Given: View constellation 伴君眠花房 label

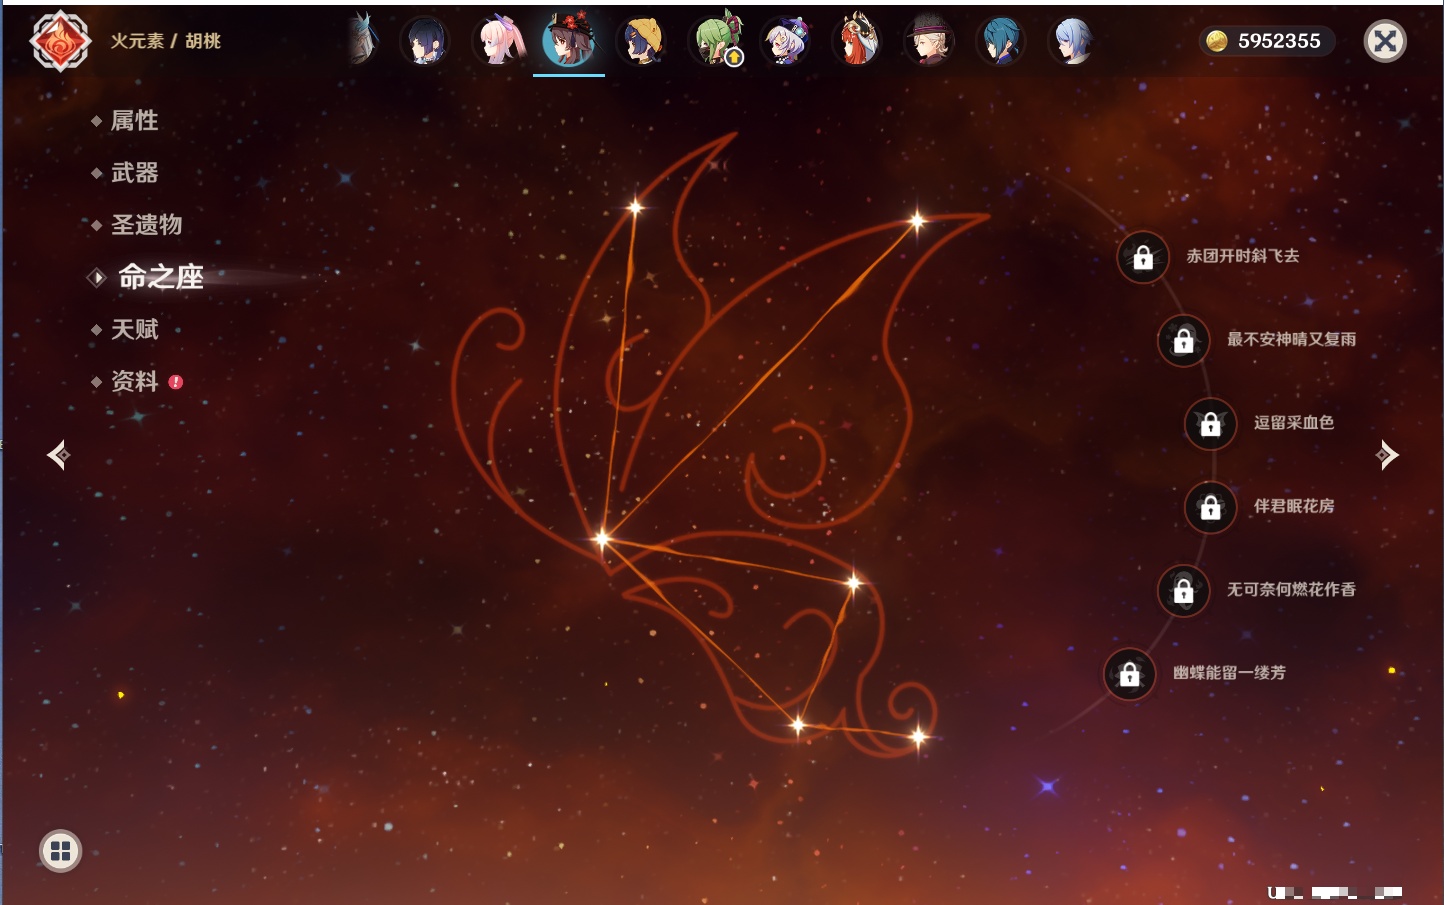Looking at the screenshot, I should click(x=1294, y=506).
